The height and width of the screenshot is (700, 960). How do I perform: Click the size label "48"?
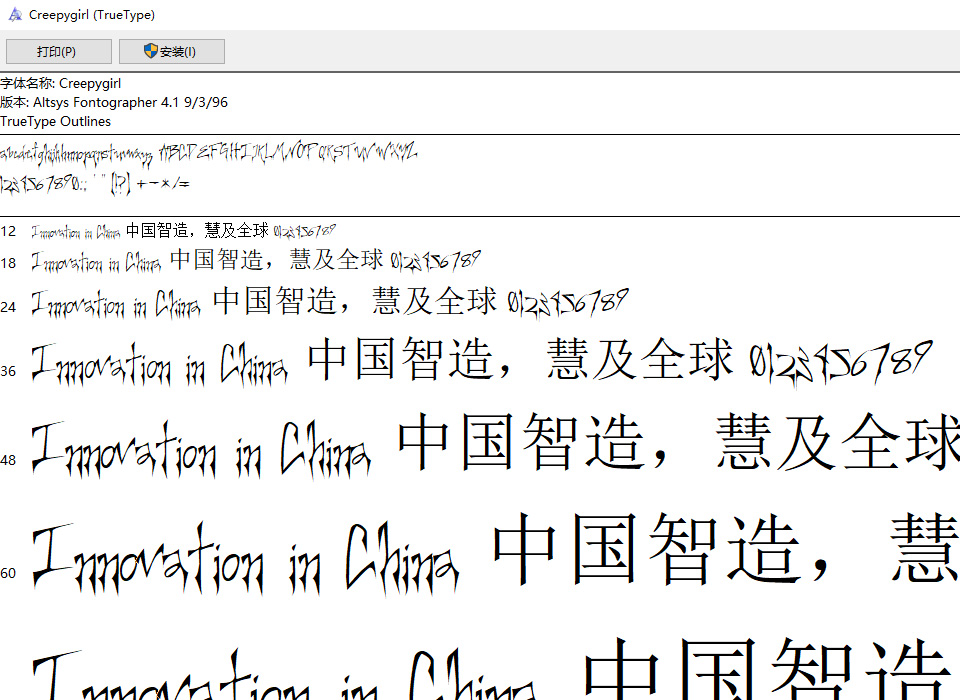8,460
